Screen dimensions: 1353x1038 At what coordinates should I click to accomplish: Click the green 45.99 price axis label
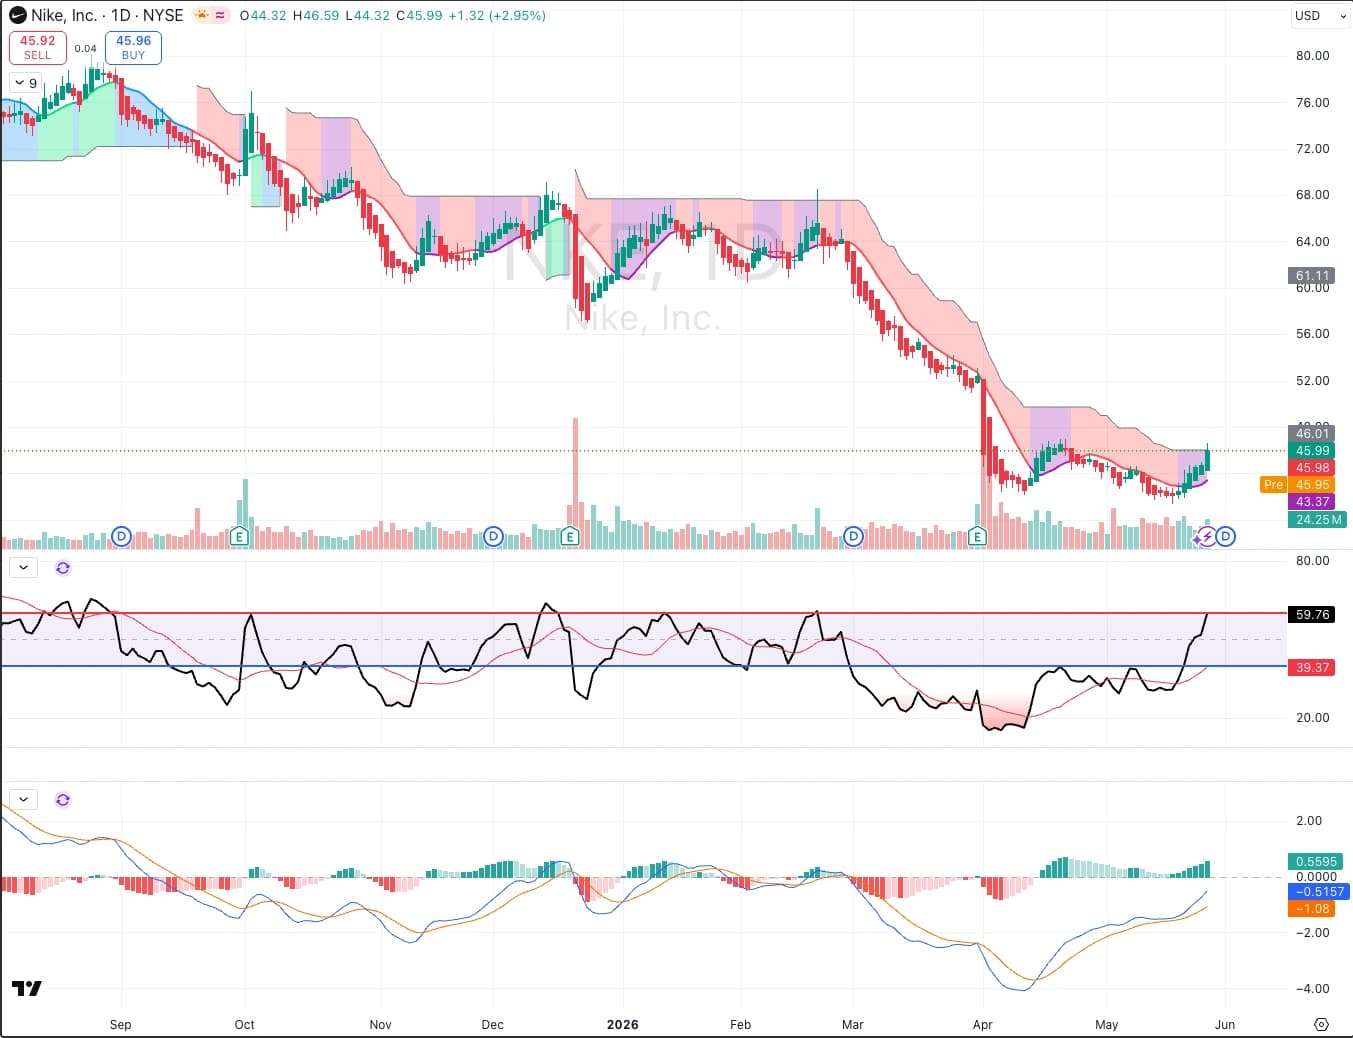pos(1312,451)
